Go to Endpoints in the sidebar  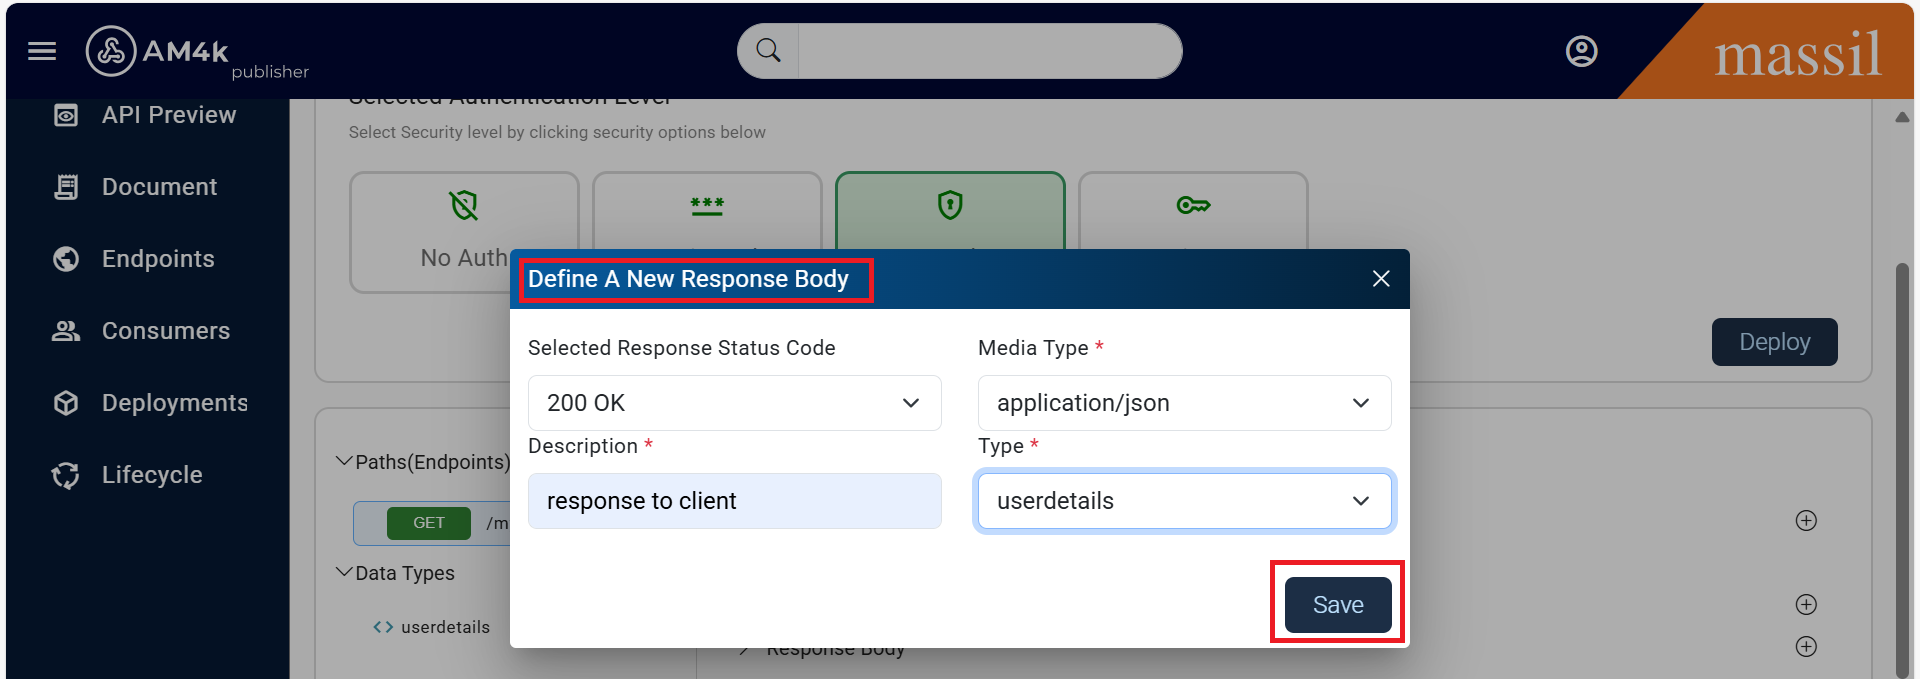pos(158,259)
